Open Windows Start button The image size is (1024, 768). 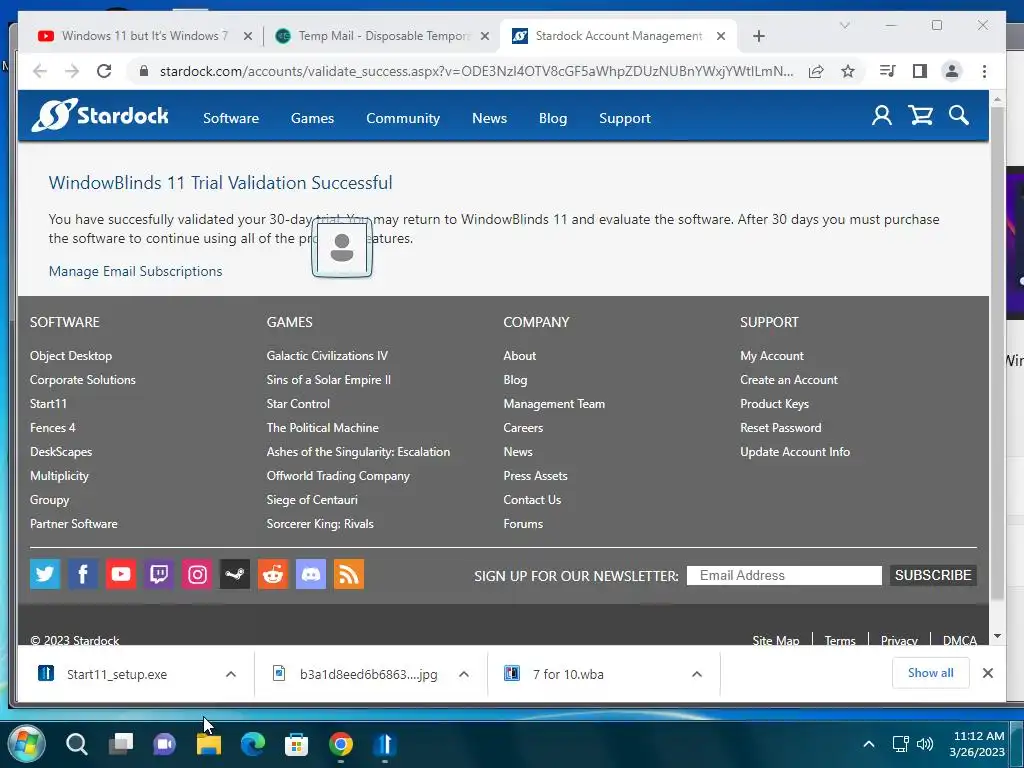(26, 743)
